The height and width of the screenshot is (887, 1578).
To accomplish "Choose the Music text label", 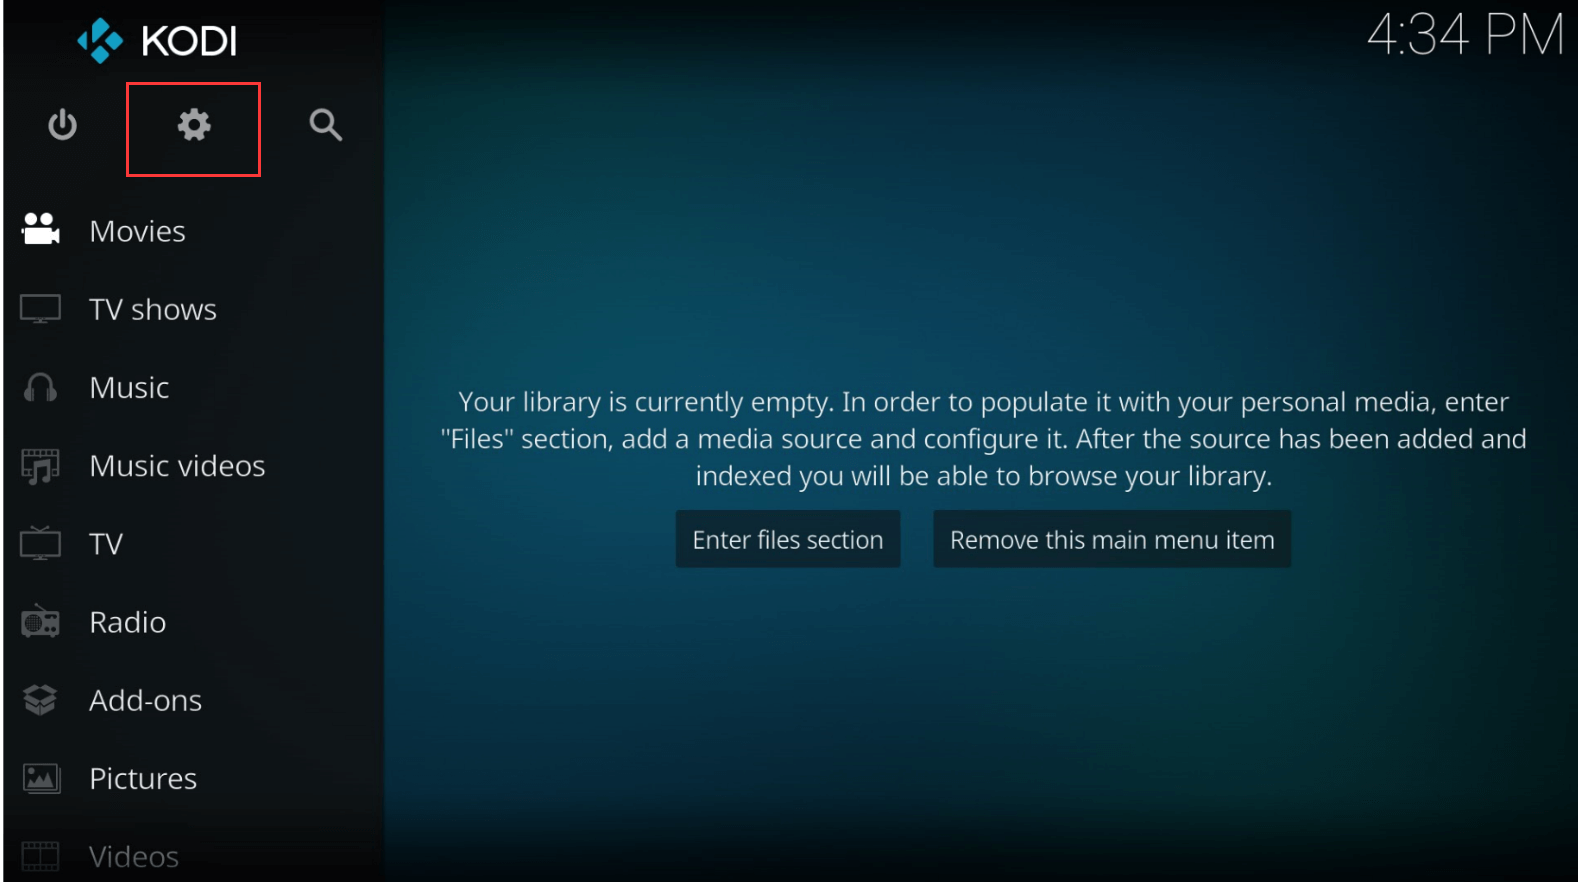I will pos(129,388).
